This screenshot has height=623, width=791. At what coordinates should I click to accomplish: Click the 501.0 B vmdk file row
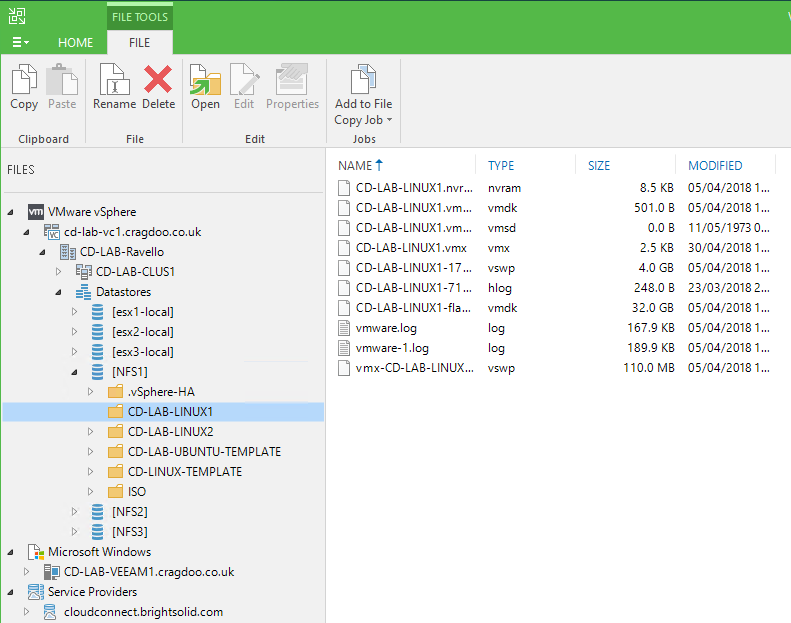pos(554,208)
